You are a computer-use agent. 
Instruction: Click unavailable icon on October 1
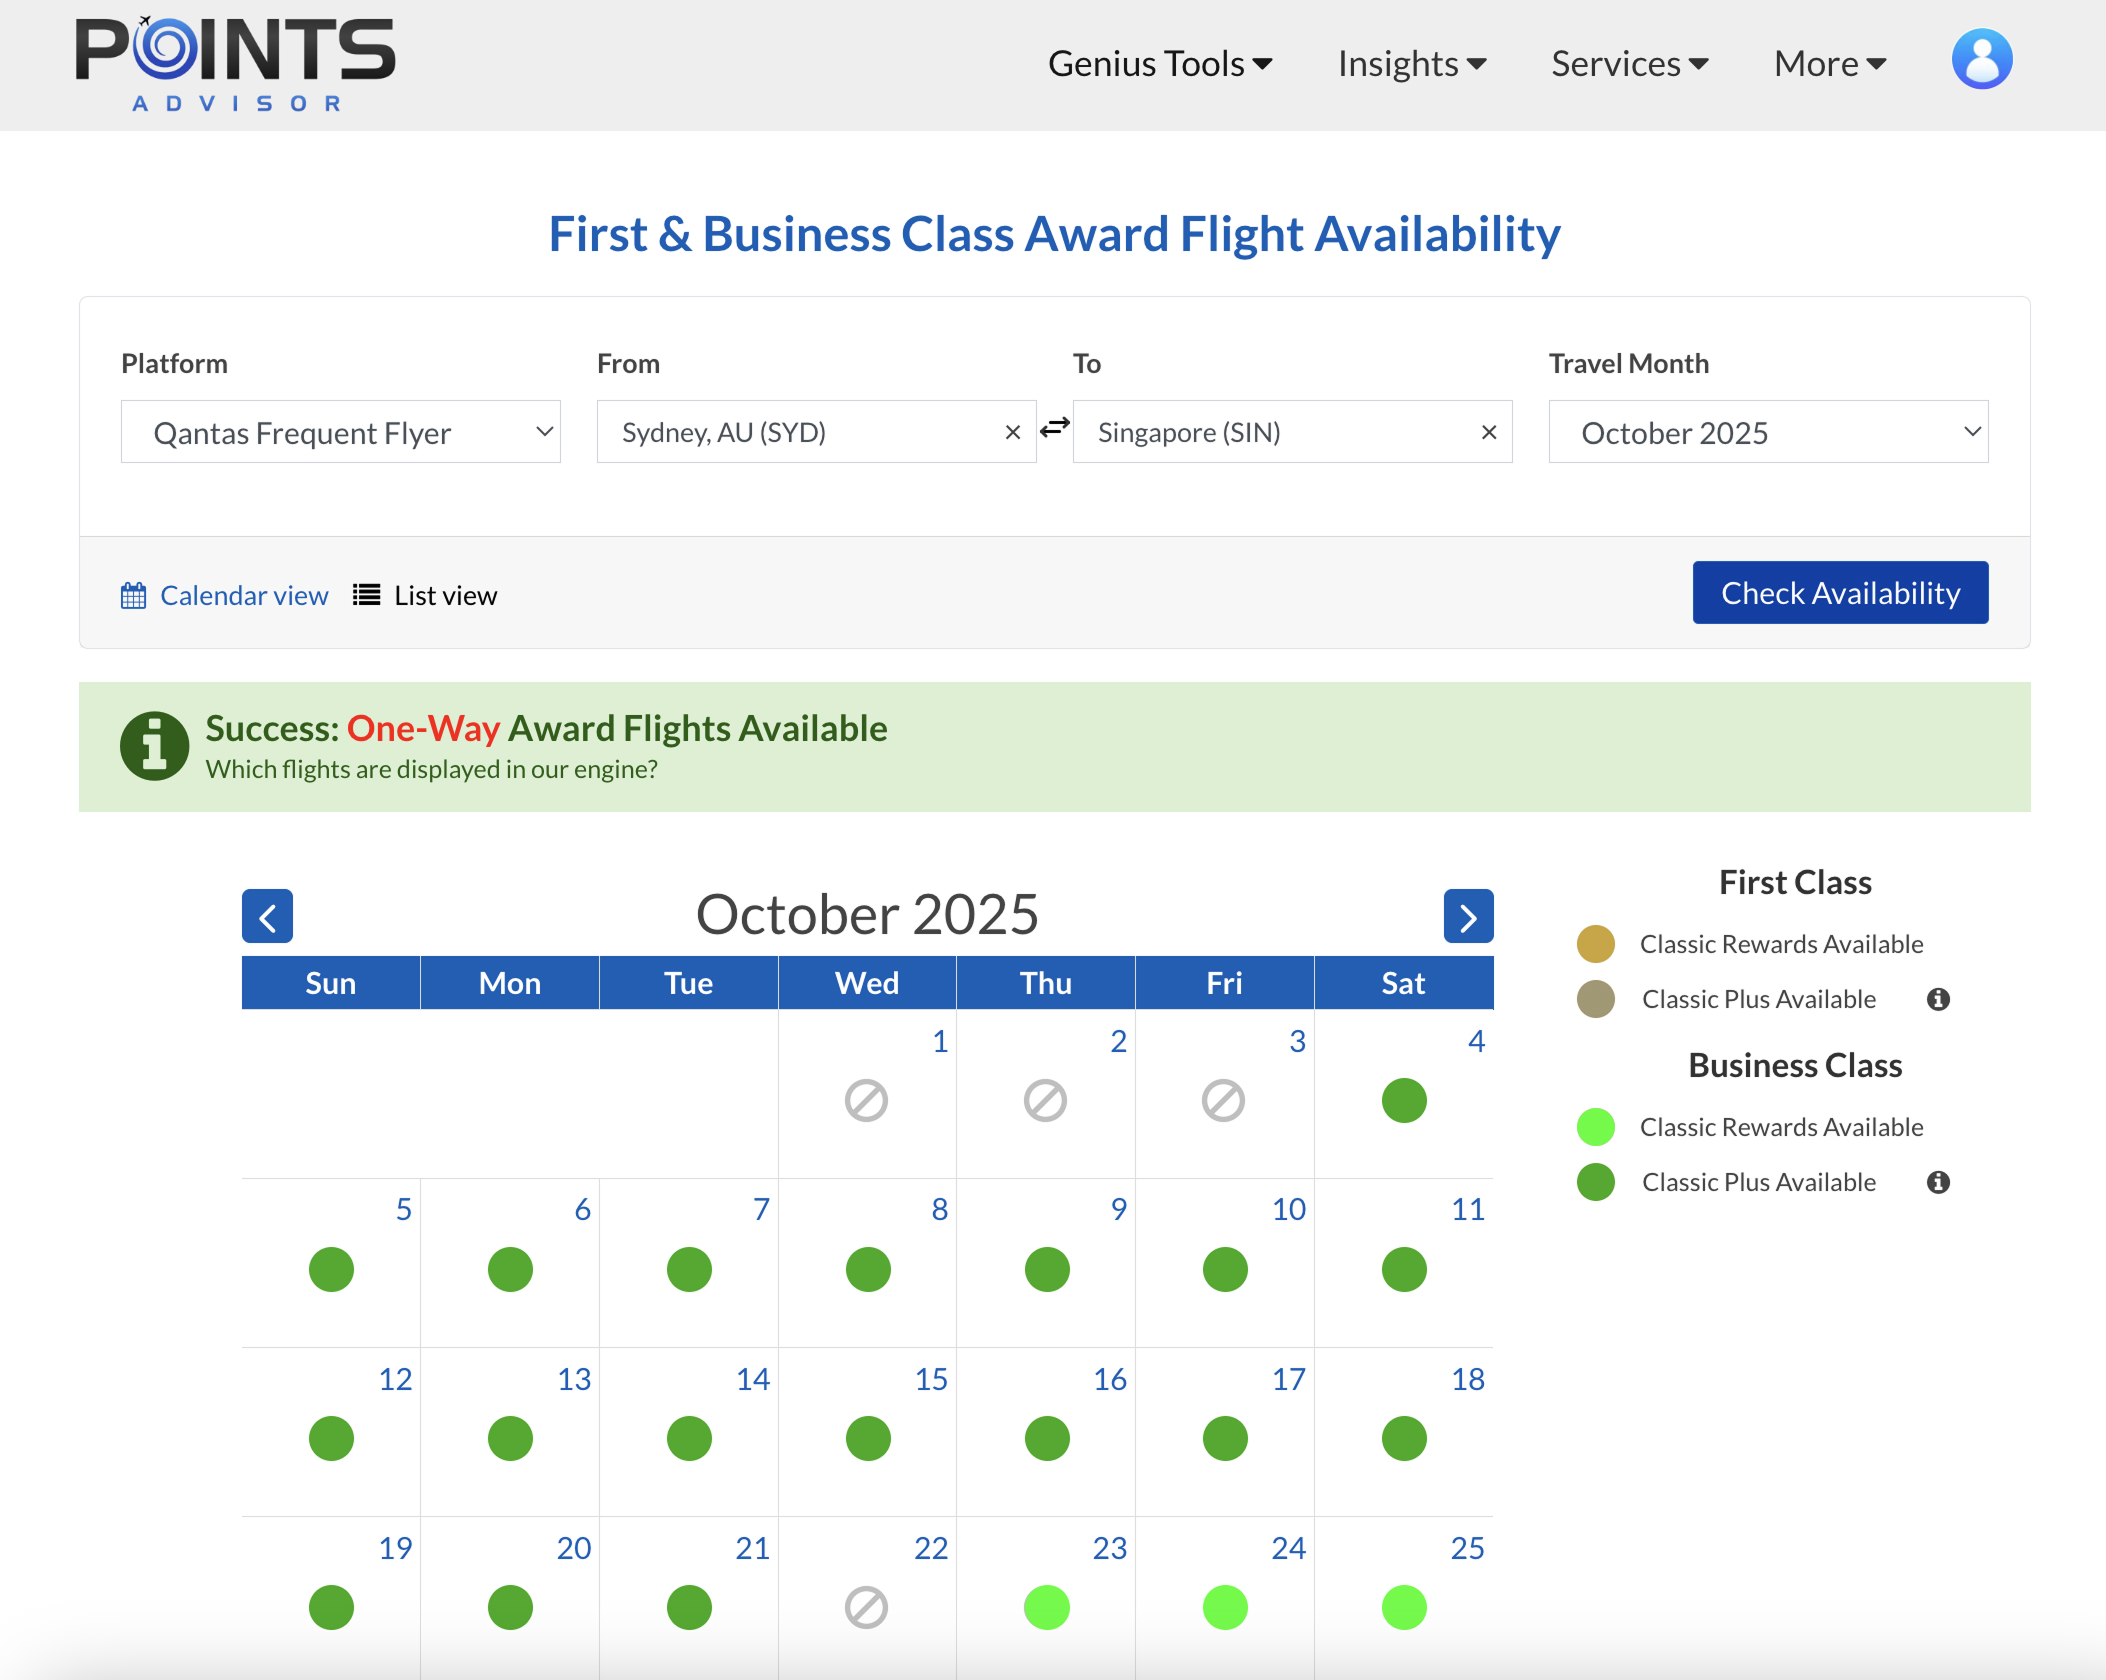coord(866,1101)
